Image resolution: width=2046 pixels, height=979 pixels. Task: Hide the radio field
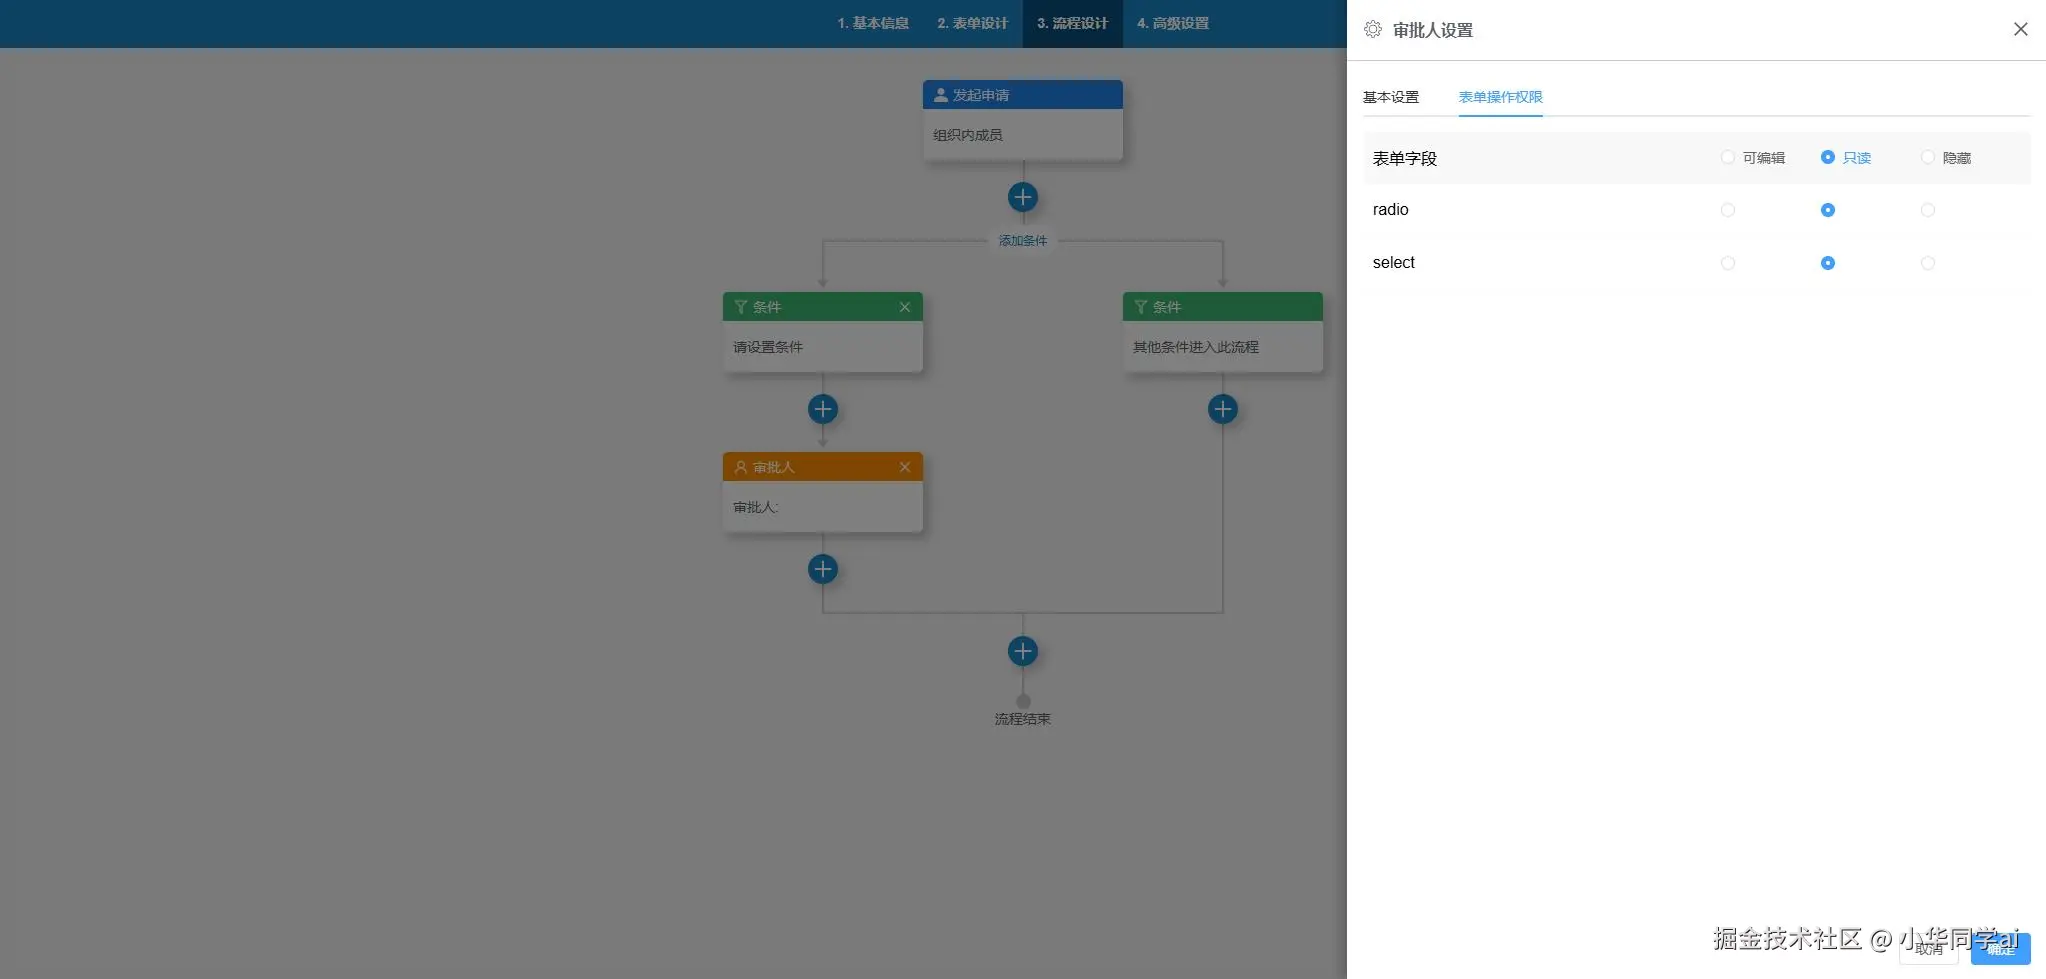coord(1927,210)
